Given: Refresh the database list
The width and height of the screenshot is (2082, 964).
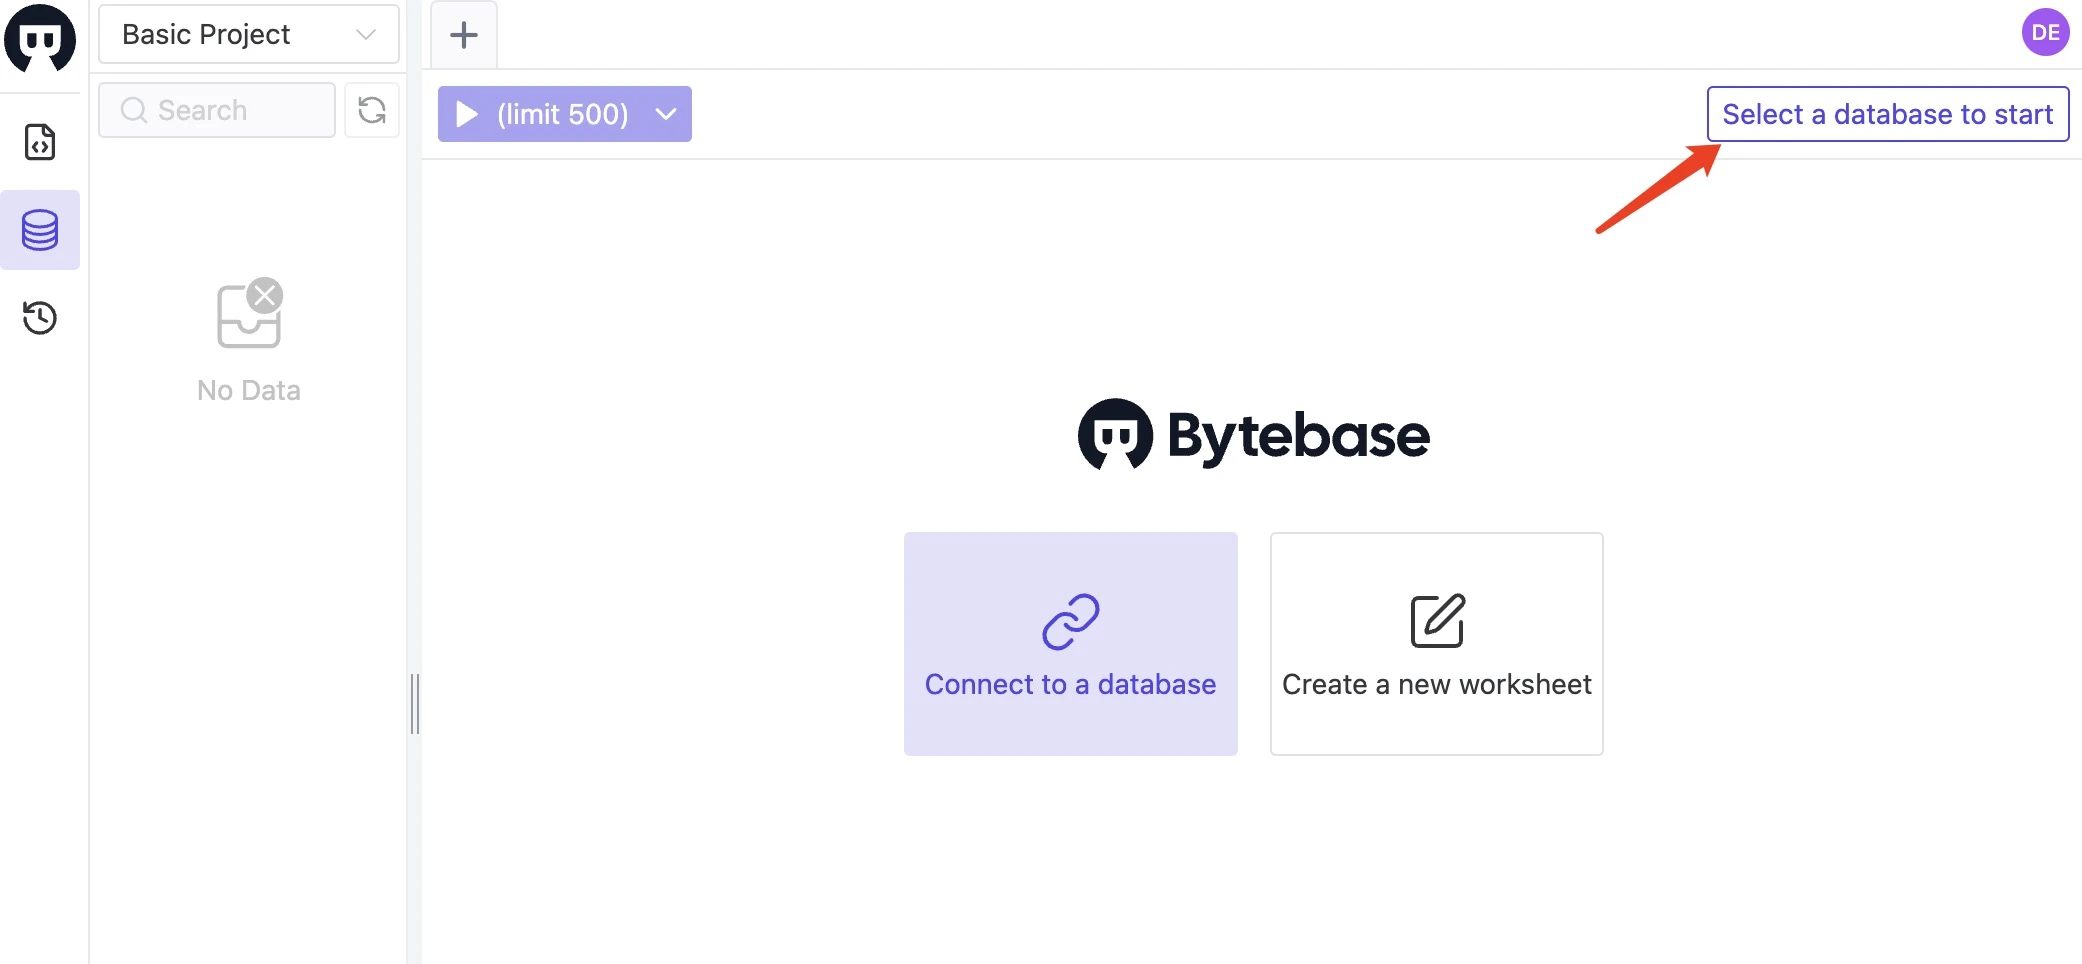Looking at the screenshot, I should [372, 110].
